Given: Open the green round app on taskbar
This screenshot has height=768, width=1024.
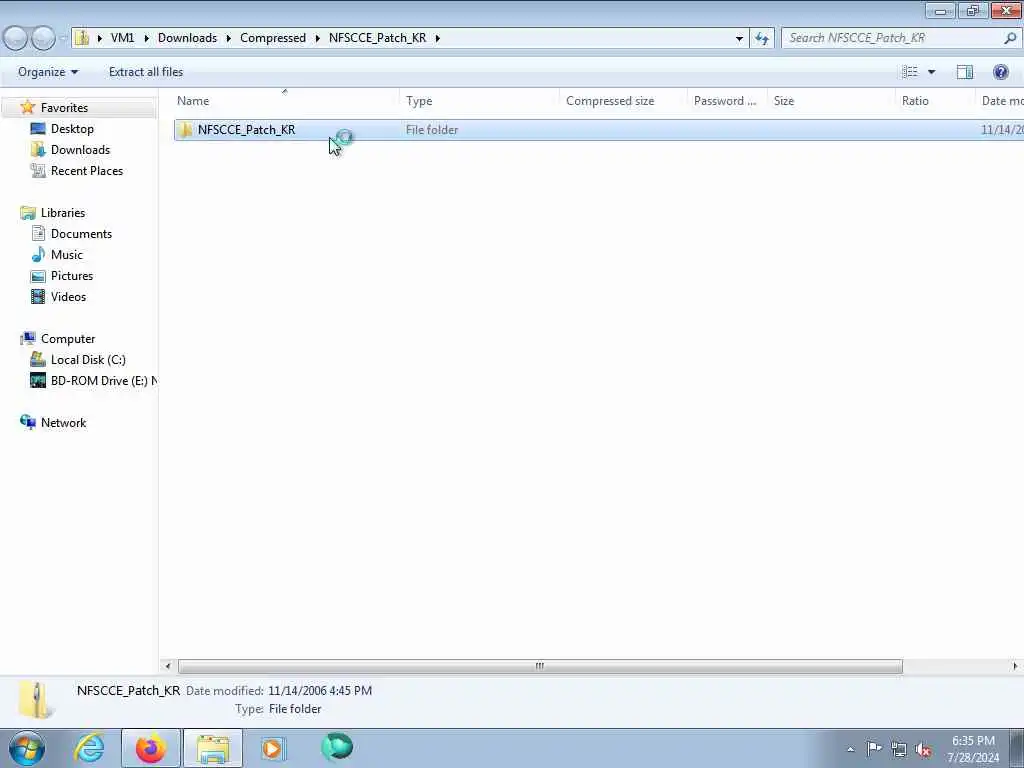Looking at the screenshot, I should click(337, 748).
